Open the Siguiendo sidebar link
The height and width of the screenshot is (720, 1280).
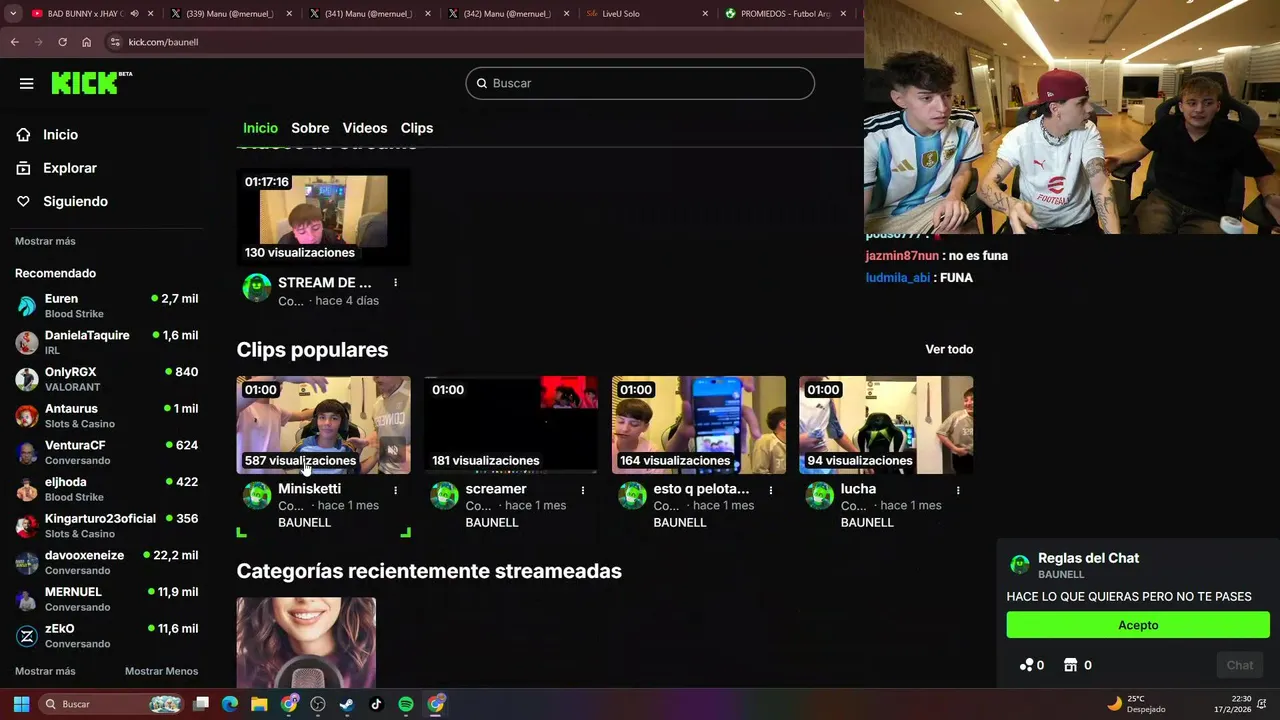click(x=75, y=202)
